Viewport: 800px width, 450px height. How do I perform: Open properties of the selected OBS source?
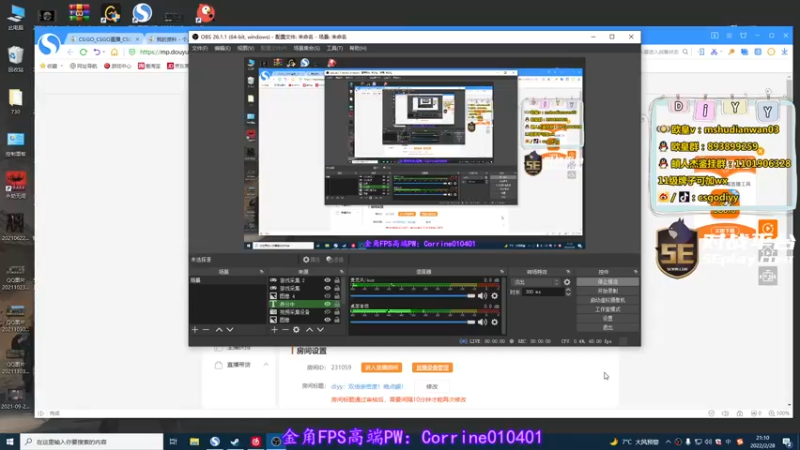tap(310, 260)
